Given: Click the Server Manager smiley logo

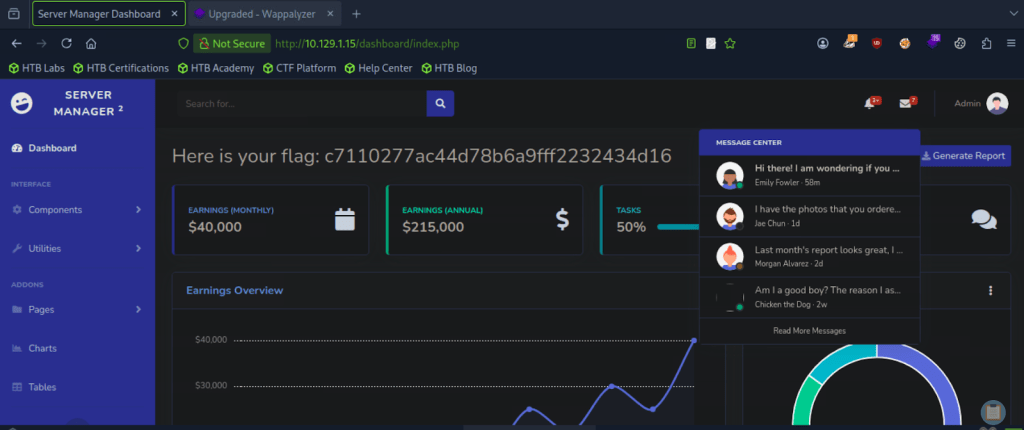Looking at the screenshot, I should [x=21, y=102].
